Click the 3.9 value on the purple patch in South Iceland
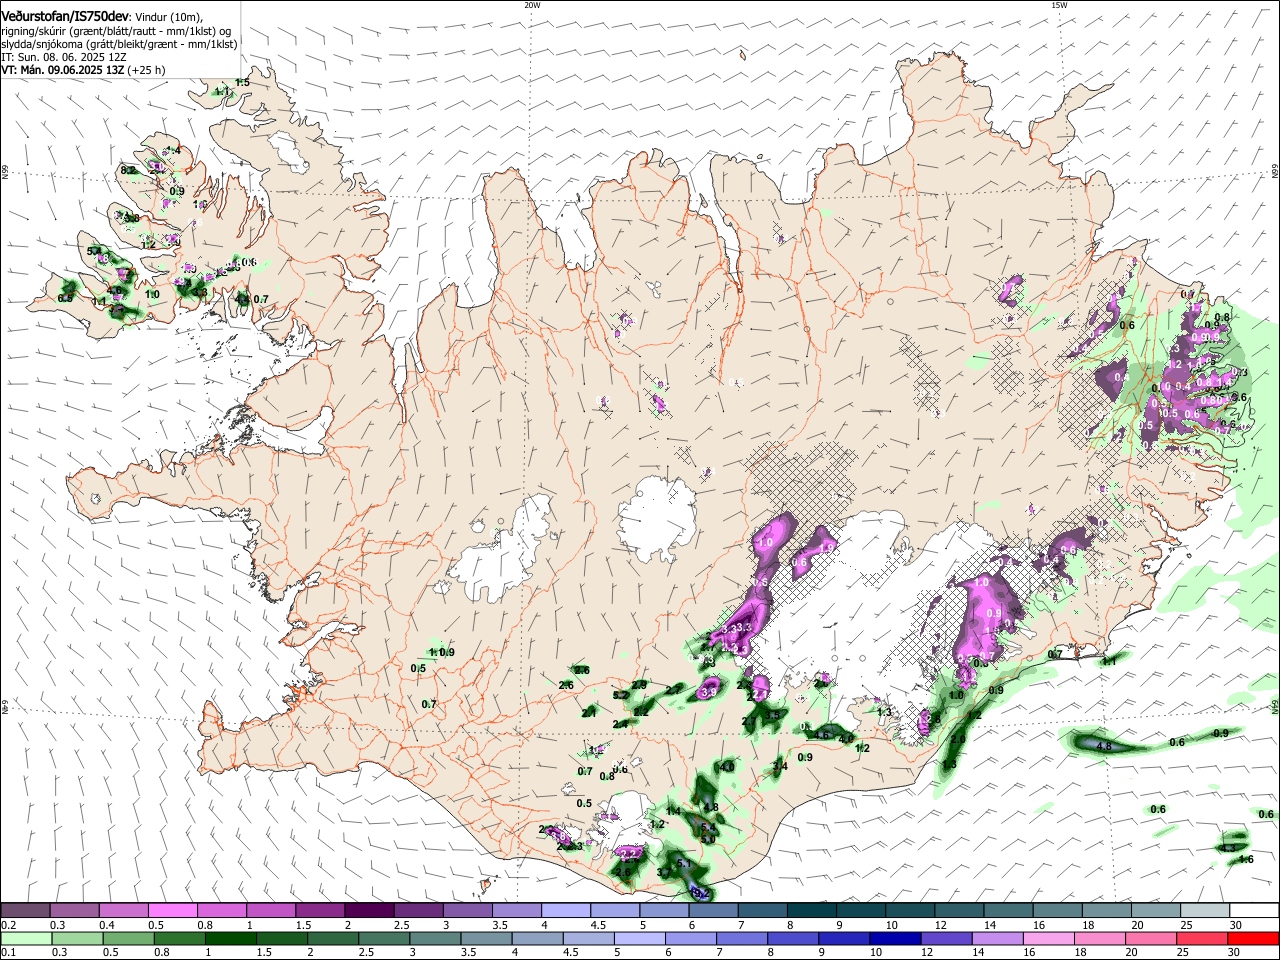Viewport: 1280px width, 960px height. [x=709, y=691]
